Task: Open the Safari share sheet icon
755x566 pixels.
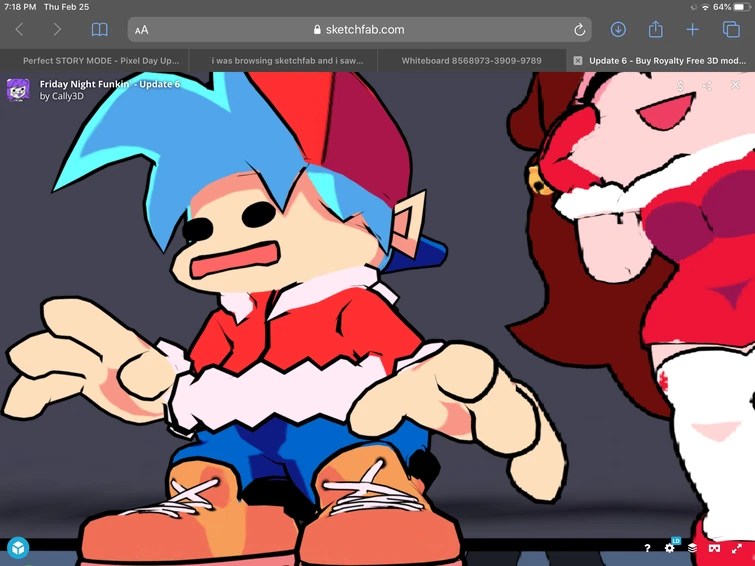Action: 655,29
